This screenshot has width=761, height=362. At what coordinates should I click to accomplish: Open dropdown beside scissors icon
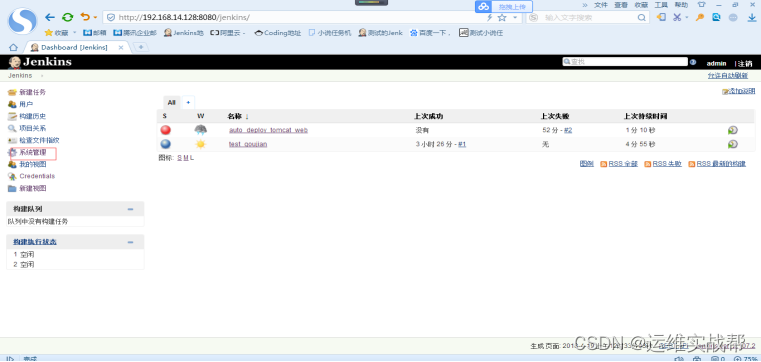[x=687, y=17]
